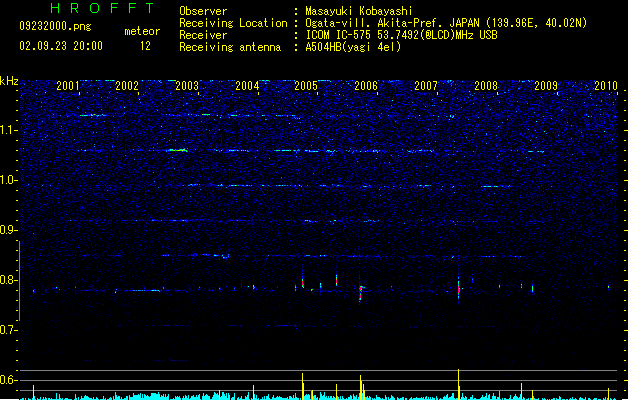The width and height of the screenshot is (629, 400).
Task: Click the tallest yellow level spike after 2007
Action: [x=459, y=384]
